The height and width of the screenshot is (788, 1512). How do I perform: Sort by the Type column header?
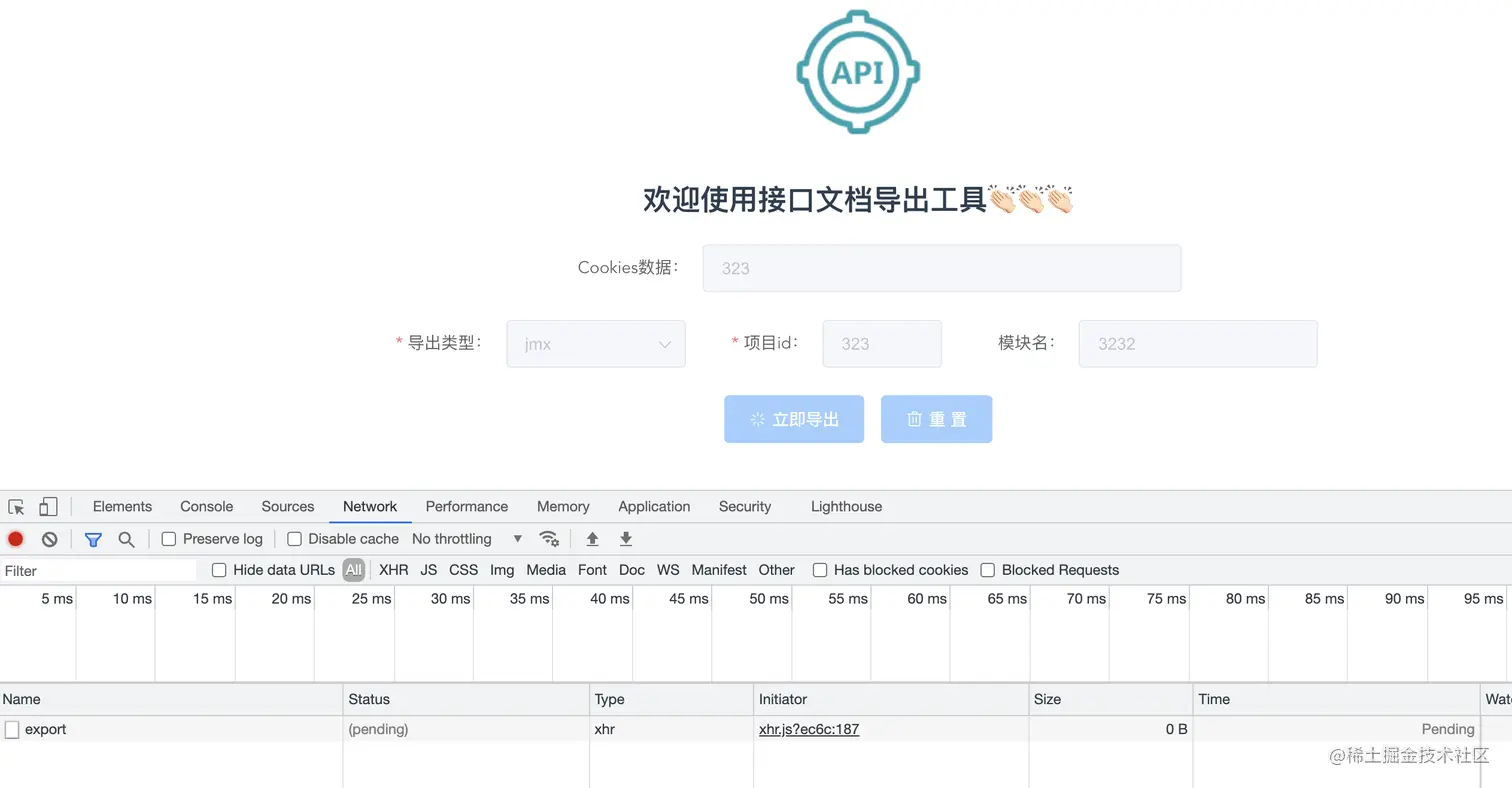point(671,699)
